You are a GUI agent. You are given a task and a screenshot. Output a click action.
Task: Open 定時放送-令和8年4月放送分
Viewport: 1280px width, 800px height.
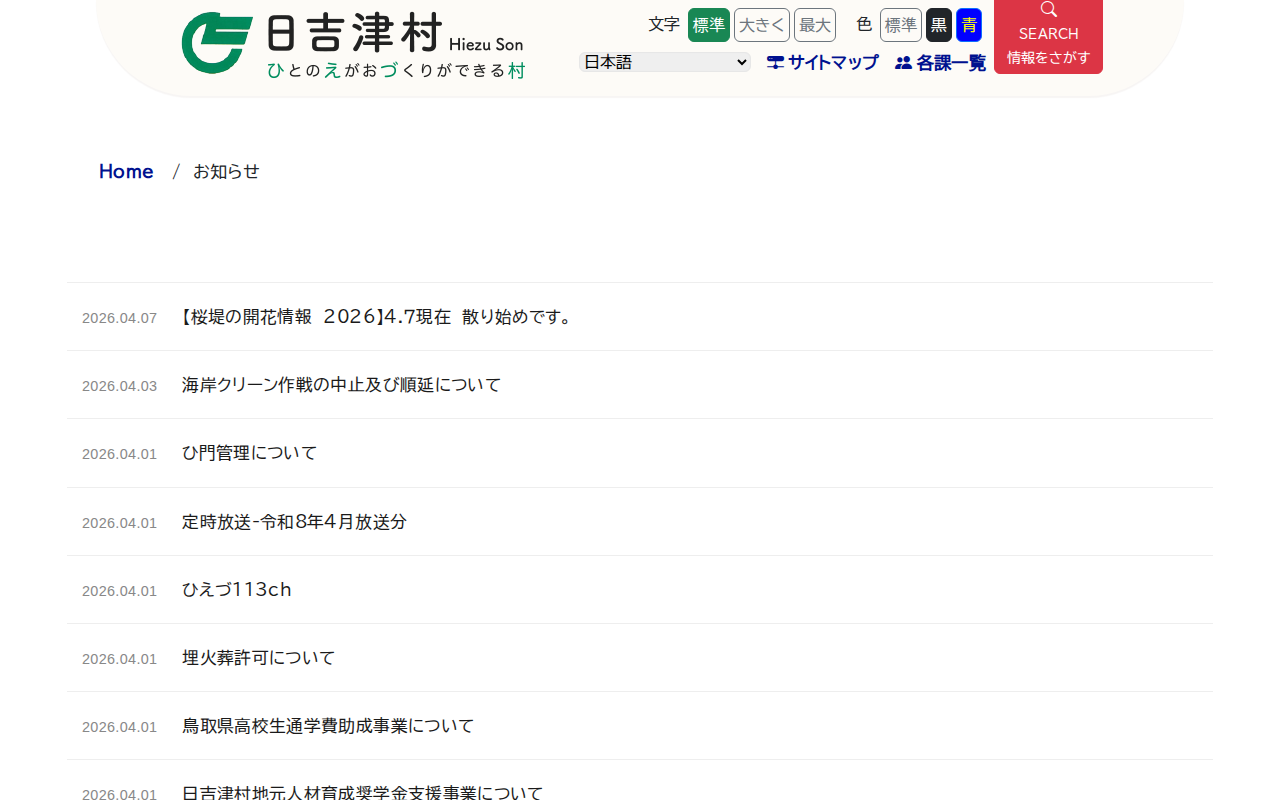click(294, 522)
